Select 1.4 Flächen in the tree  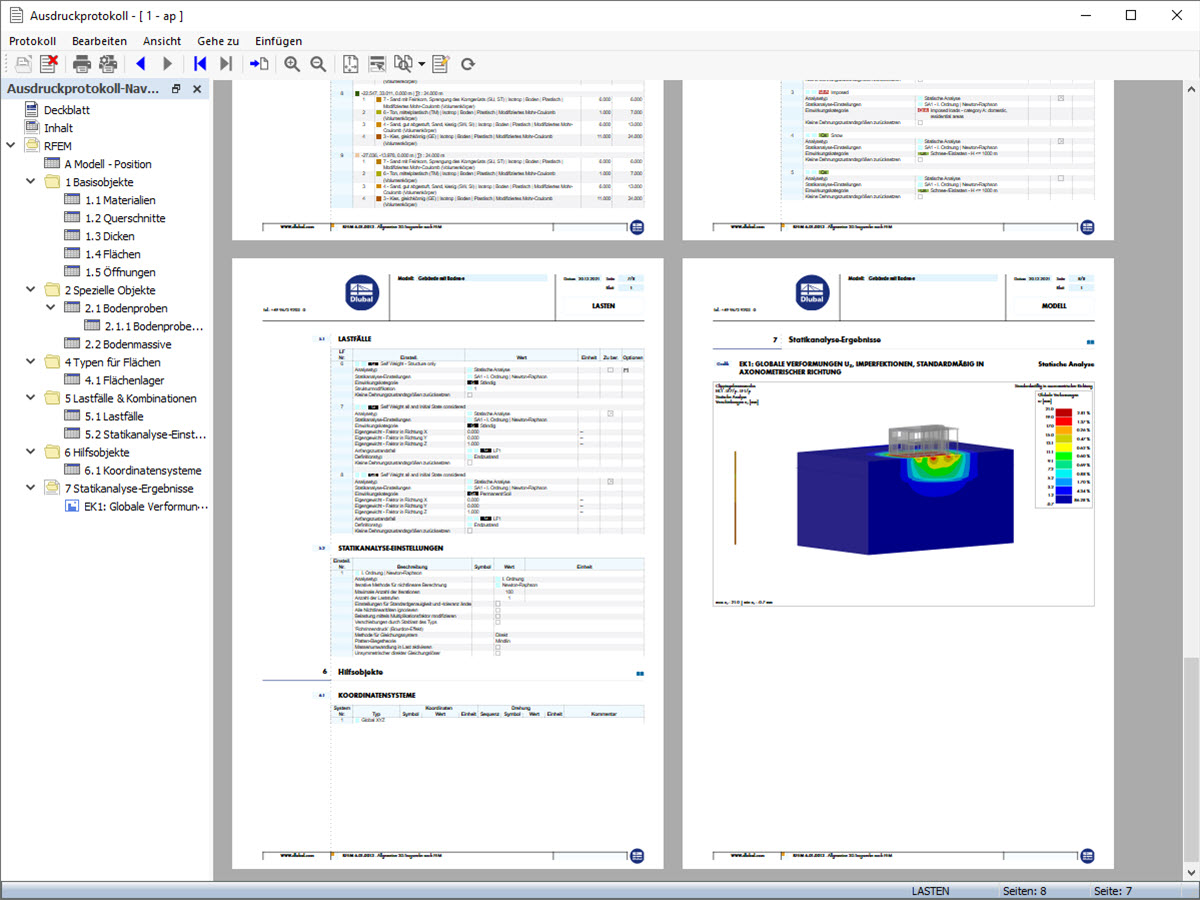point(112,254)
